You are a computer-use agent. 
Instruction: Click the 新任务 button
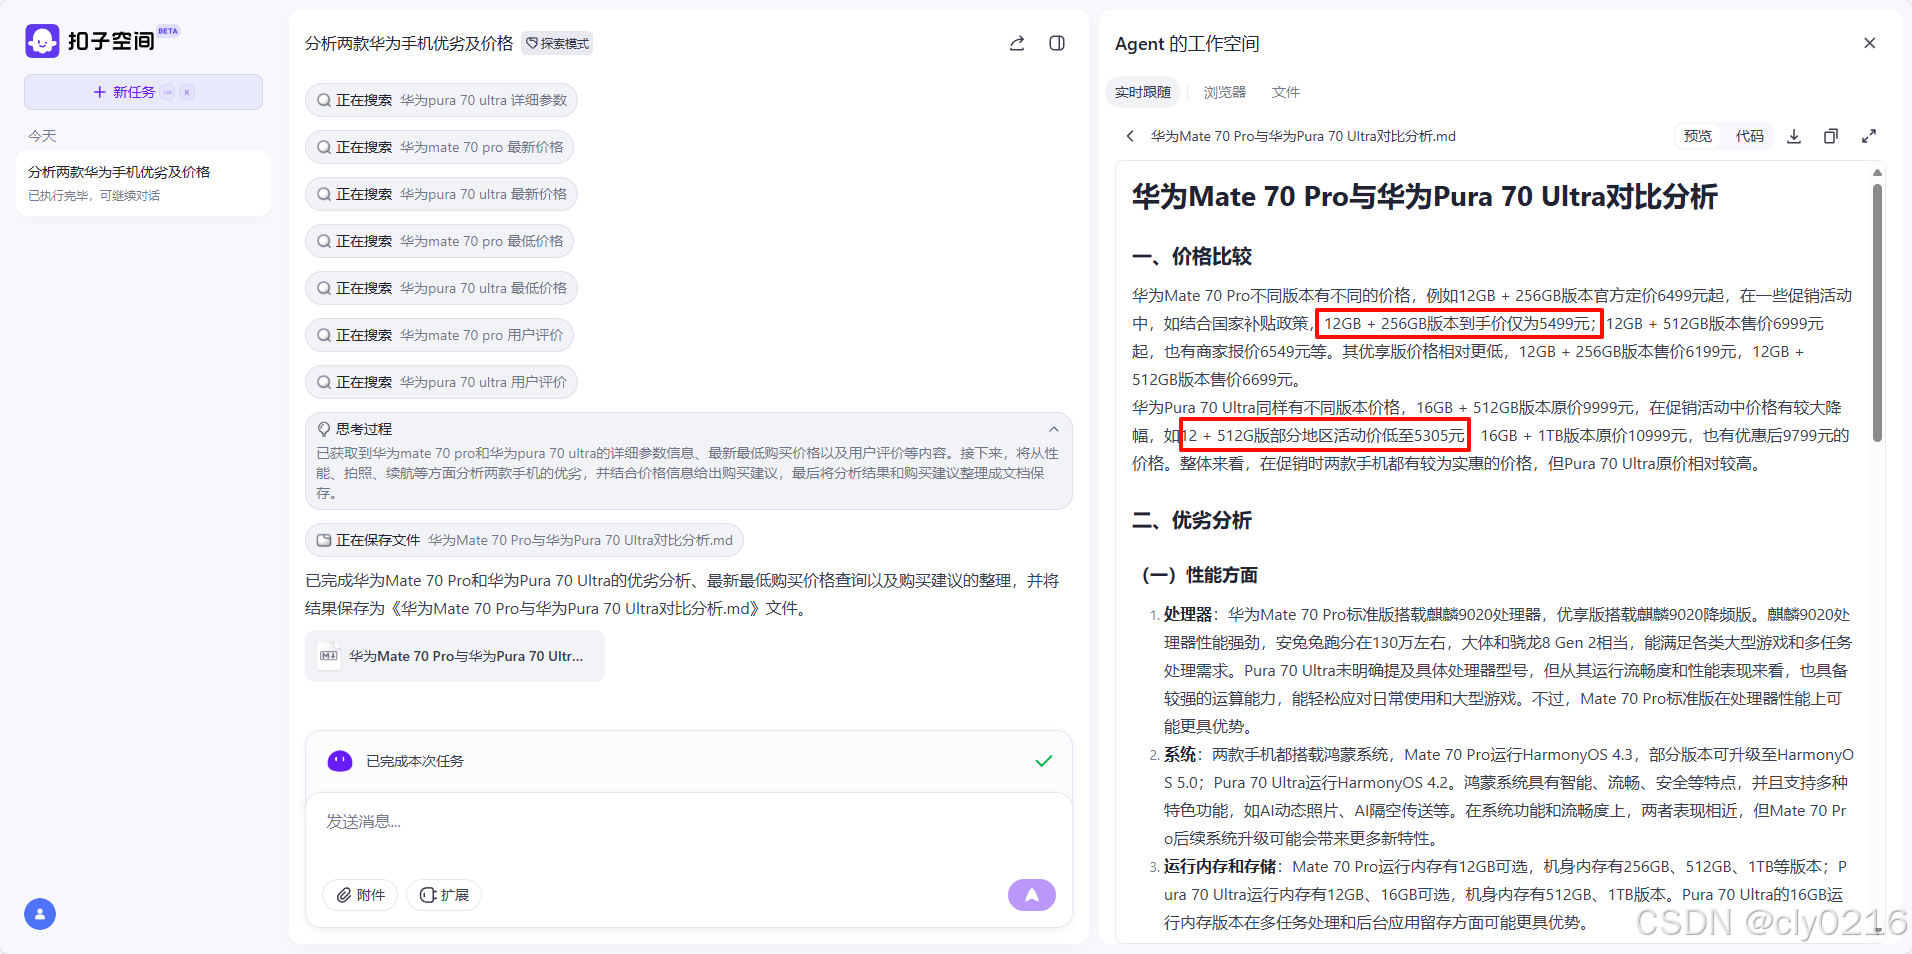[x=142, y=91]
